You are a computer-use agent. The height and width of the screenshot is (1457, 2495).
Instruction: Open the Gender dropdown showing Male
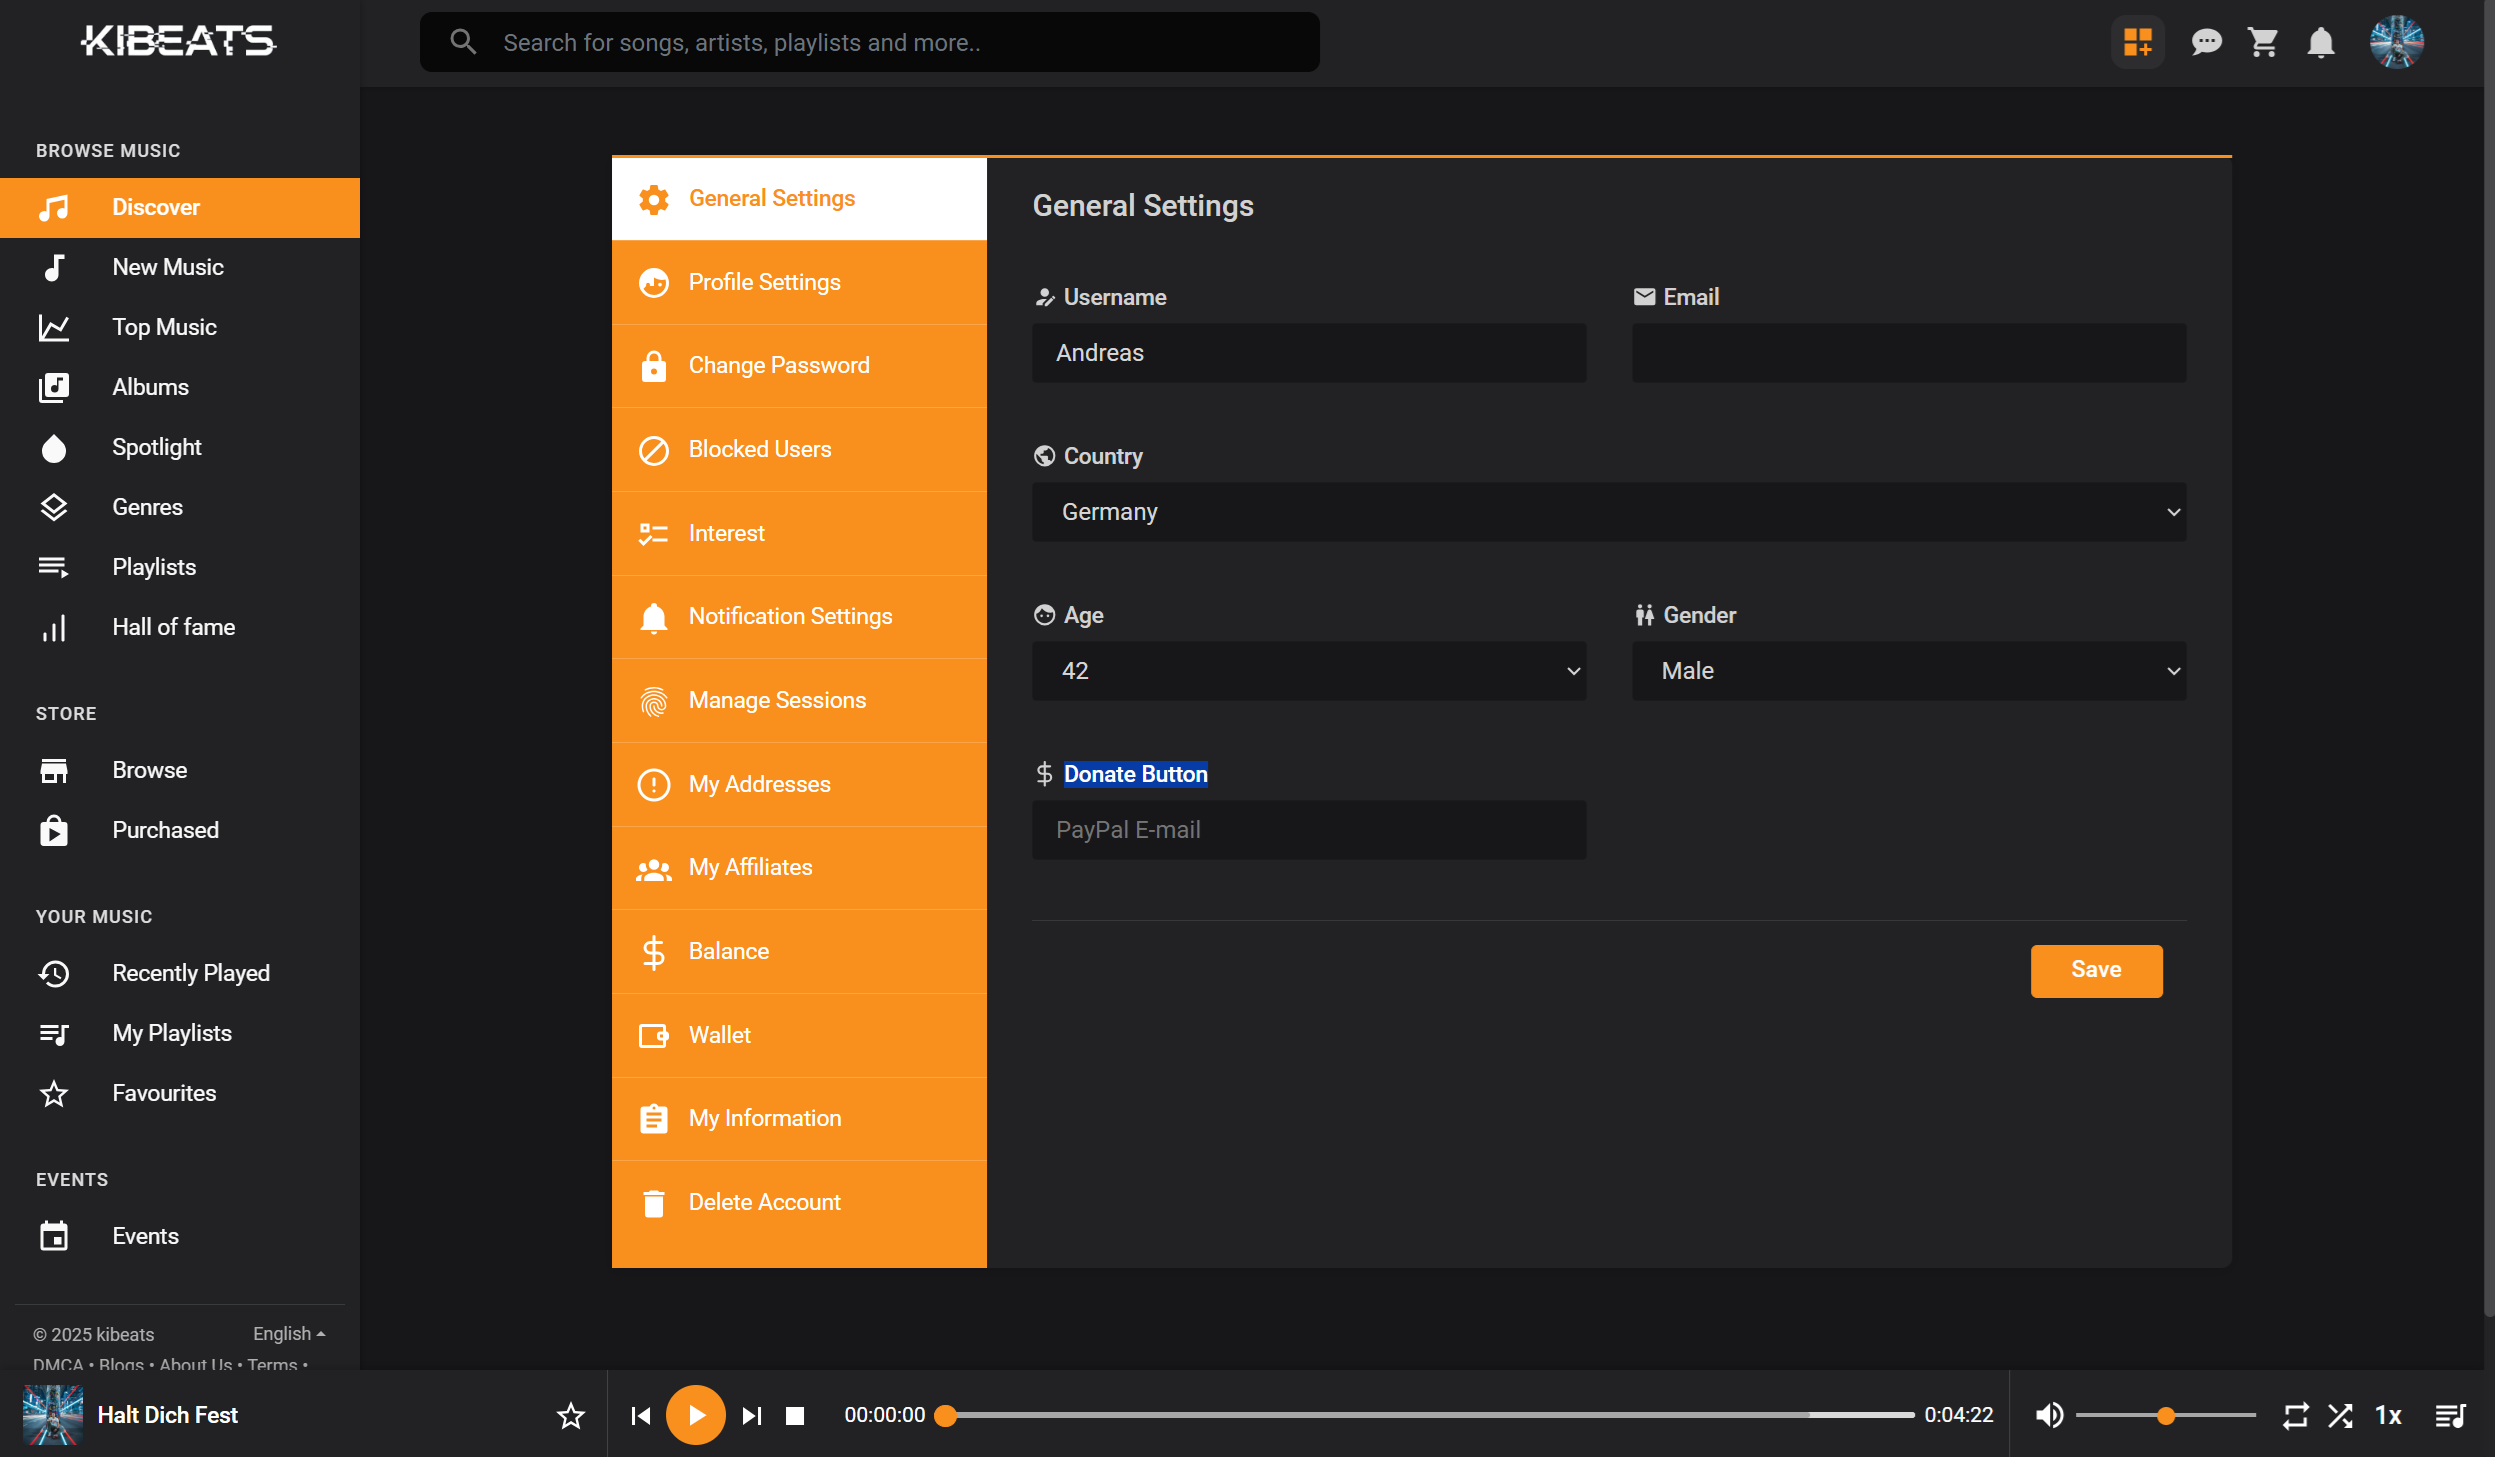point(1908,671)
